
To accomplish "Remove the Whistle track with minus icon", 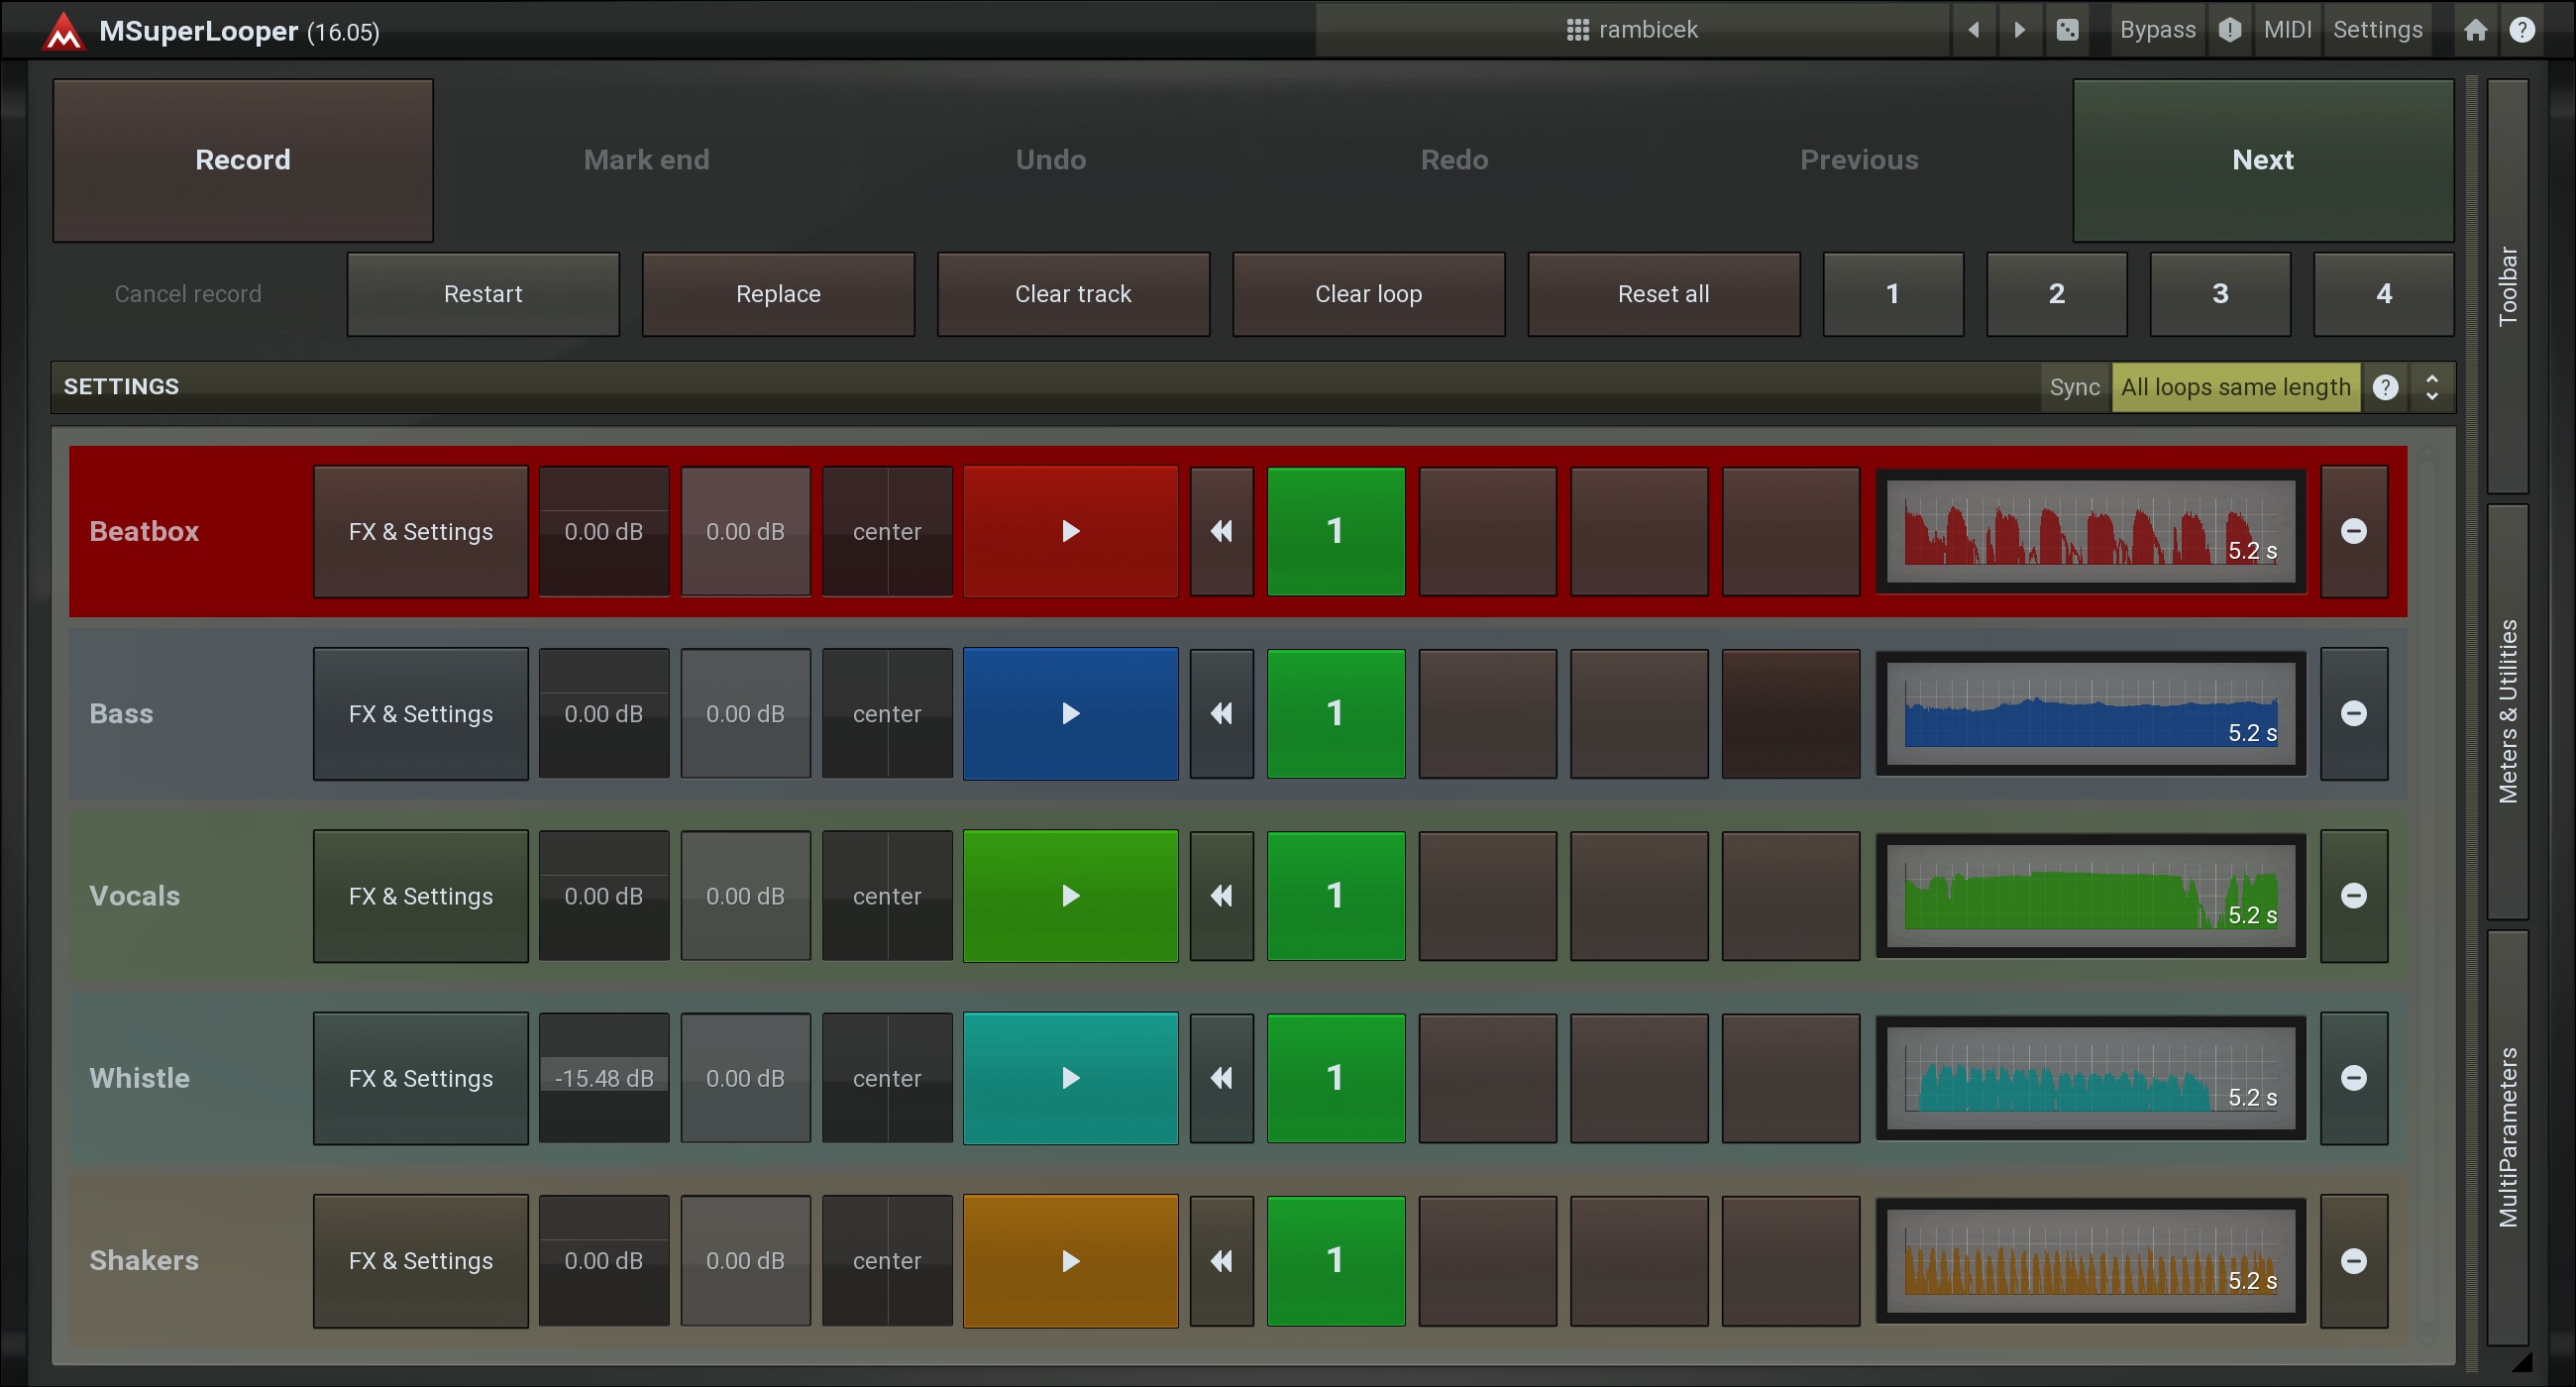I will tap(2354, 1078).
